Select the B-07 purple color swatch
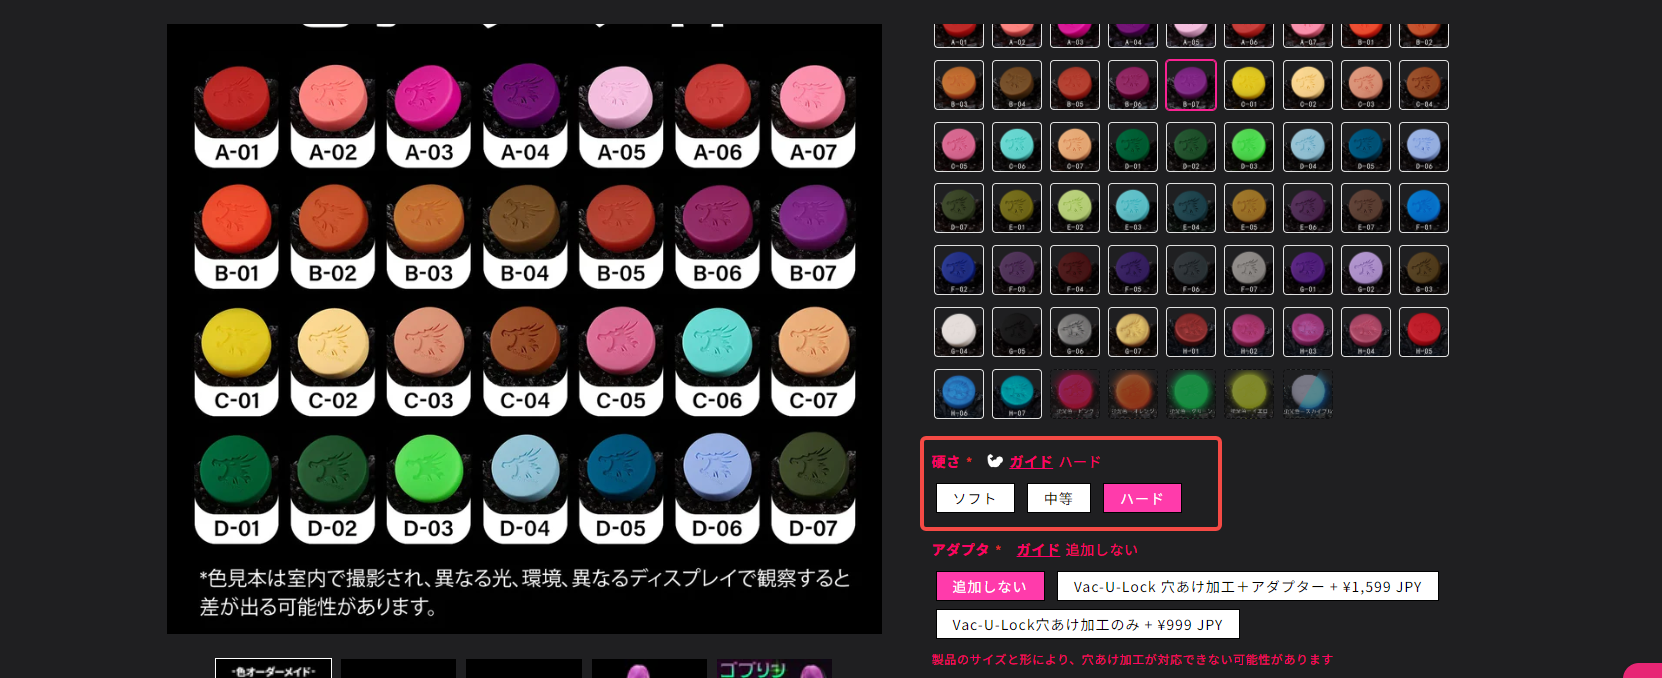Viewport: 1662px width, 678px height. pos(1190,85)
